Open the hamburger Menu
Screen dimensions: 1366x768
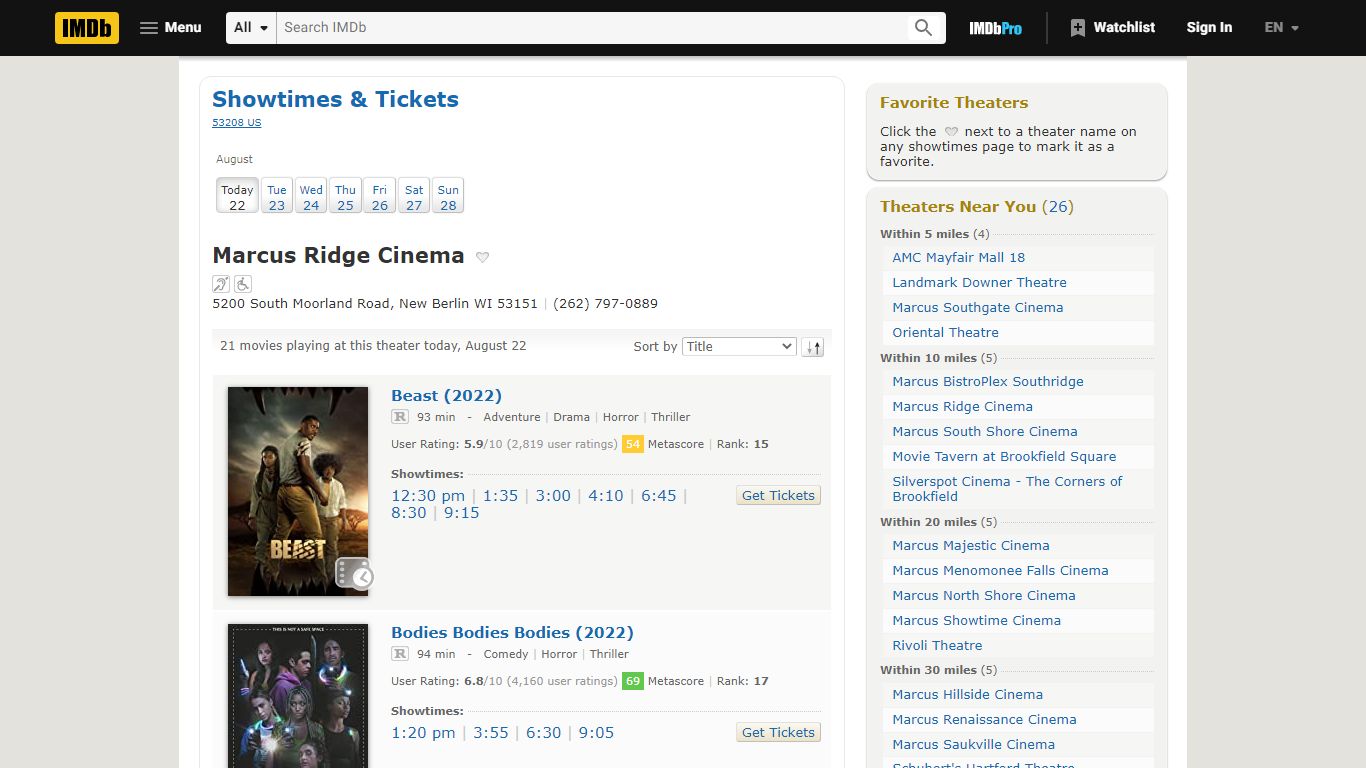(x=170, y=28)
